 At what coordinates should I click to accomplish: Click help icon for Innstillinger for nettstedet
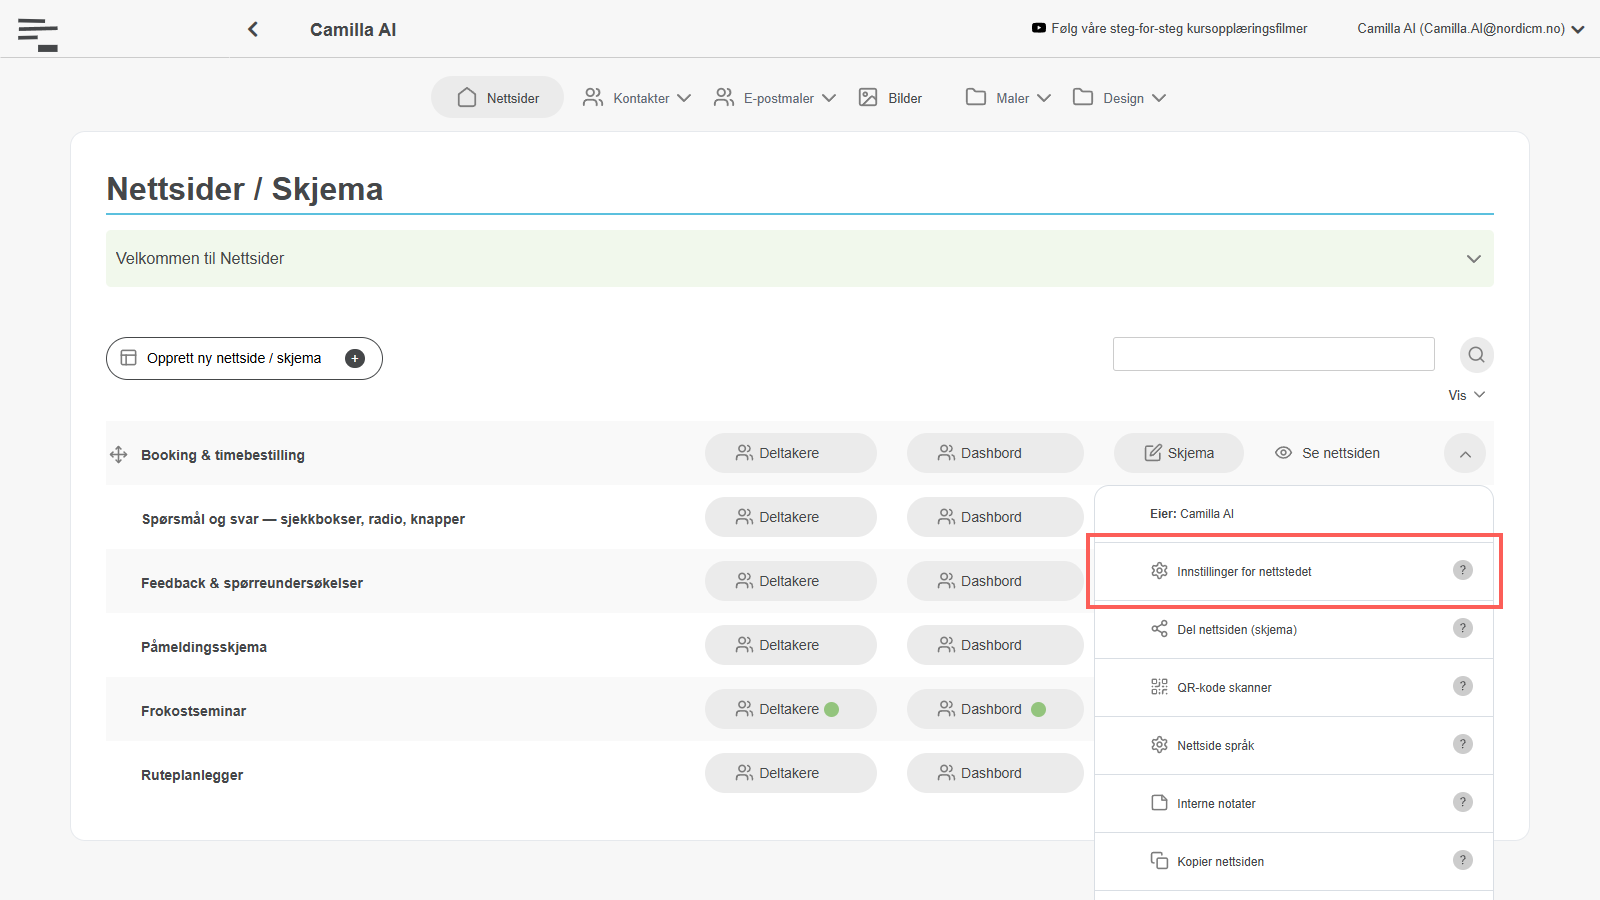1463,570
